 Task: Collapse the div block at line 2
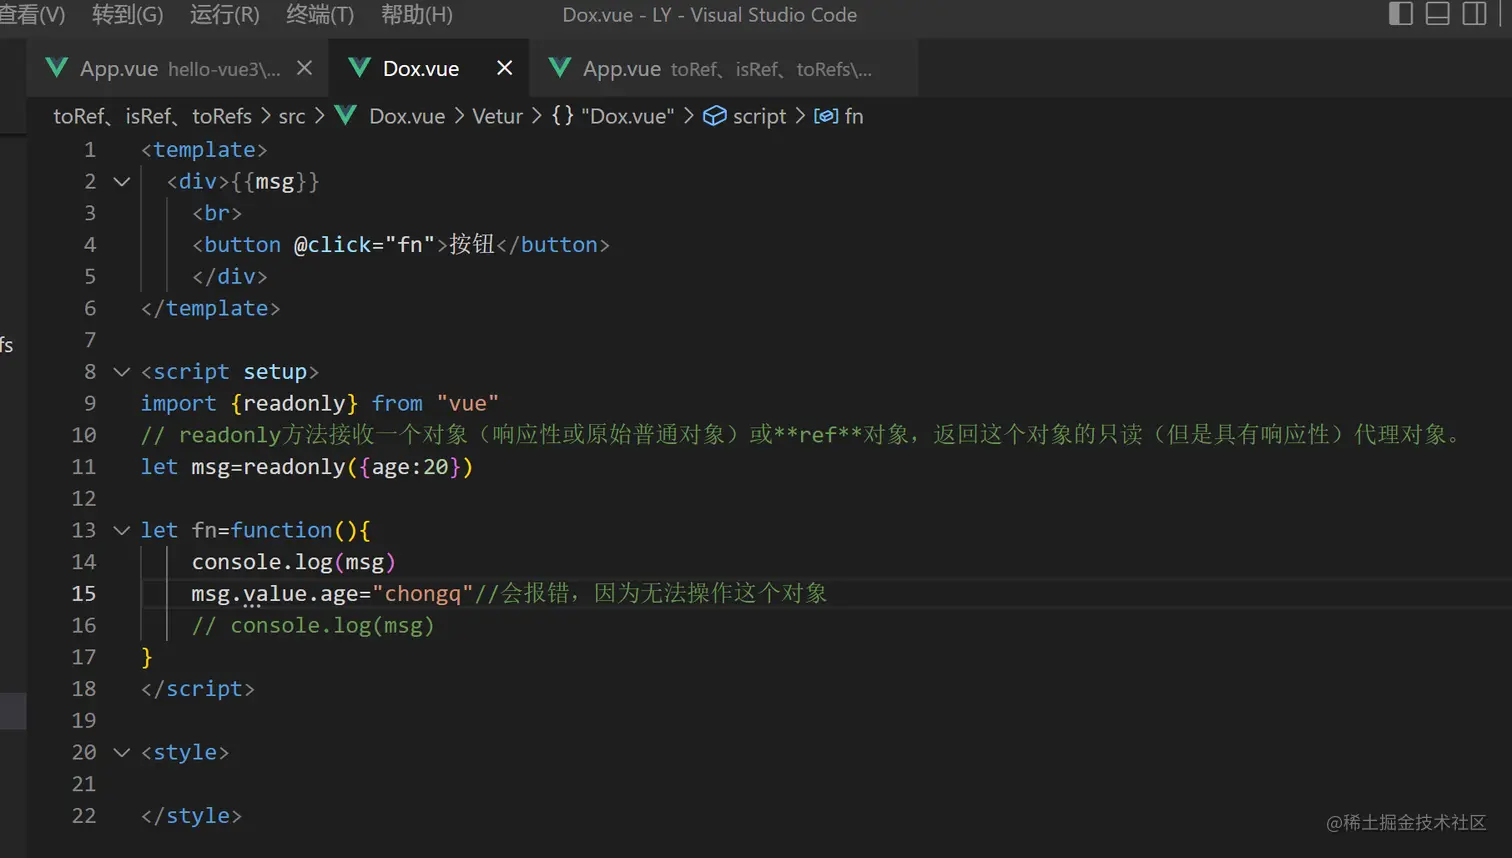[x=122, y=182]
